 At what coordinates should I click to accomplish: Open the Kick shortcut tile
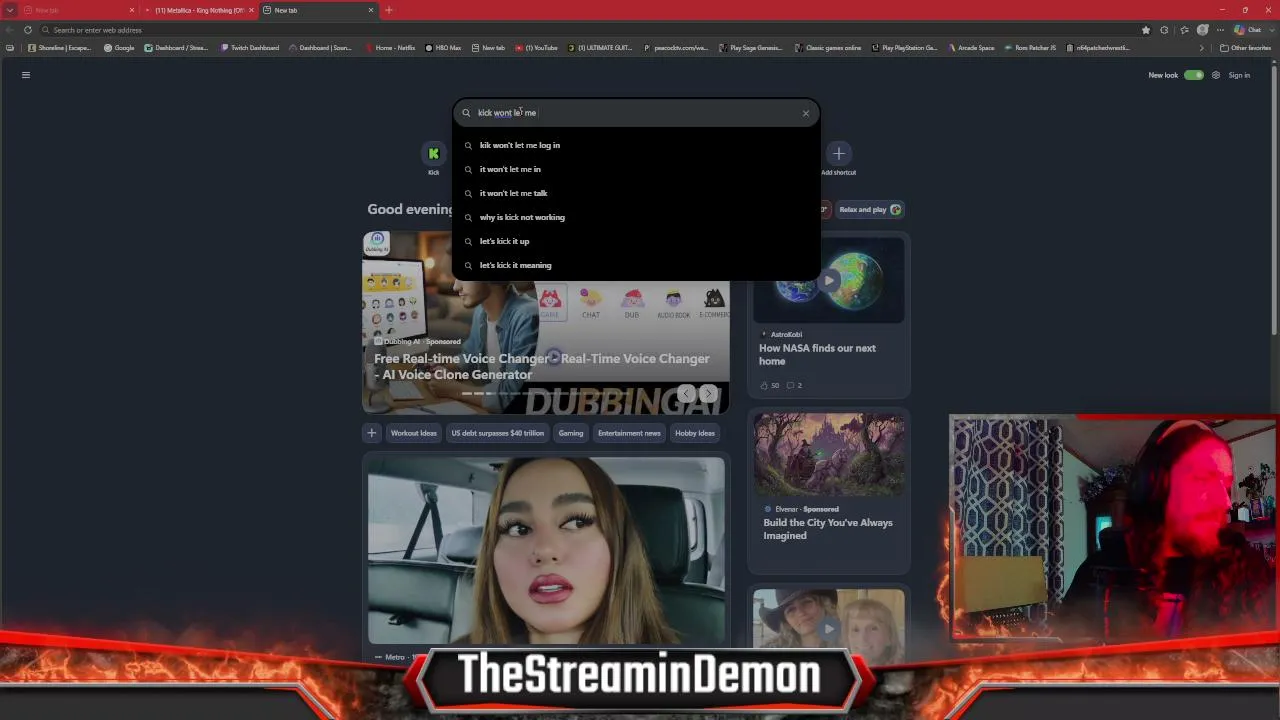pos(434,158)
